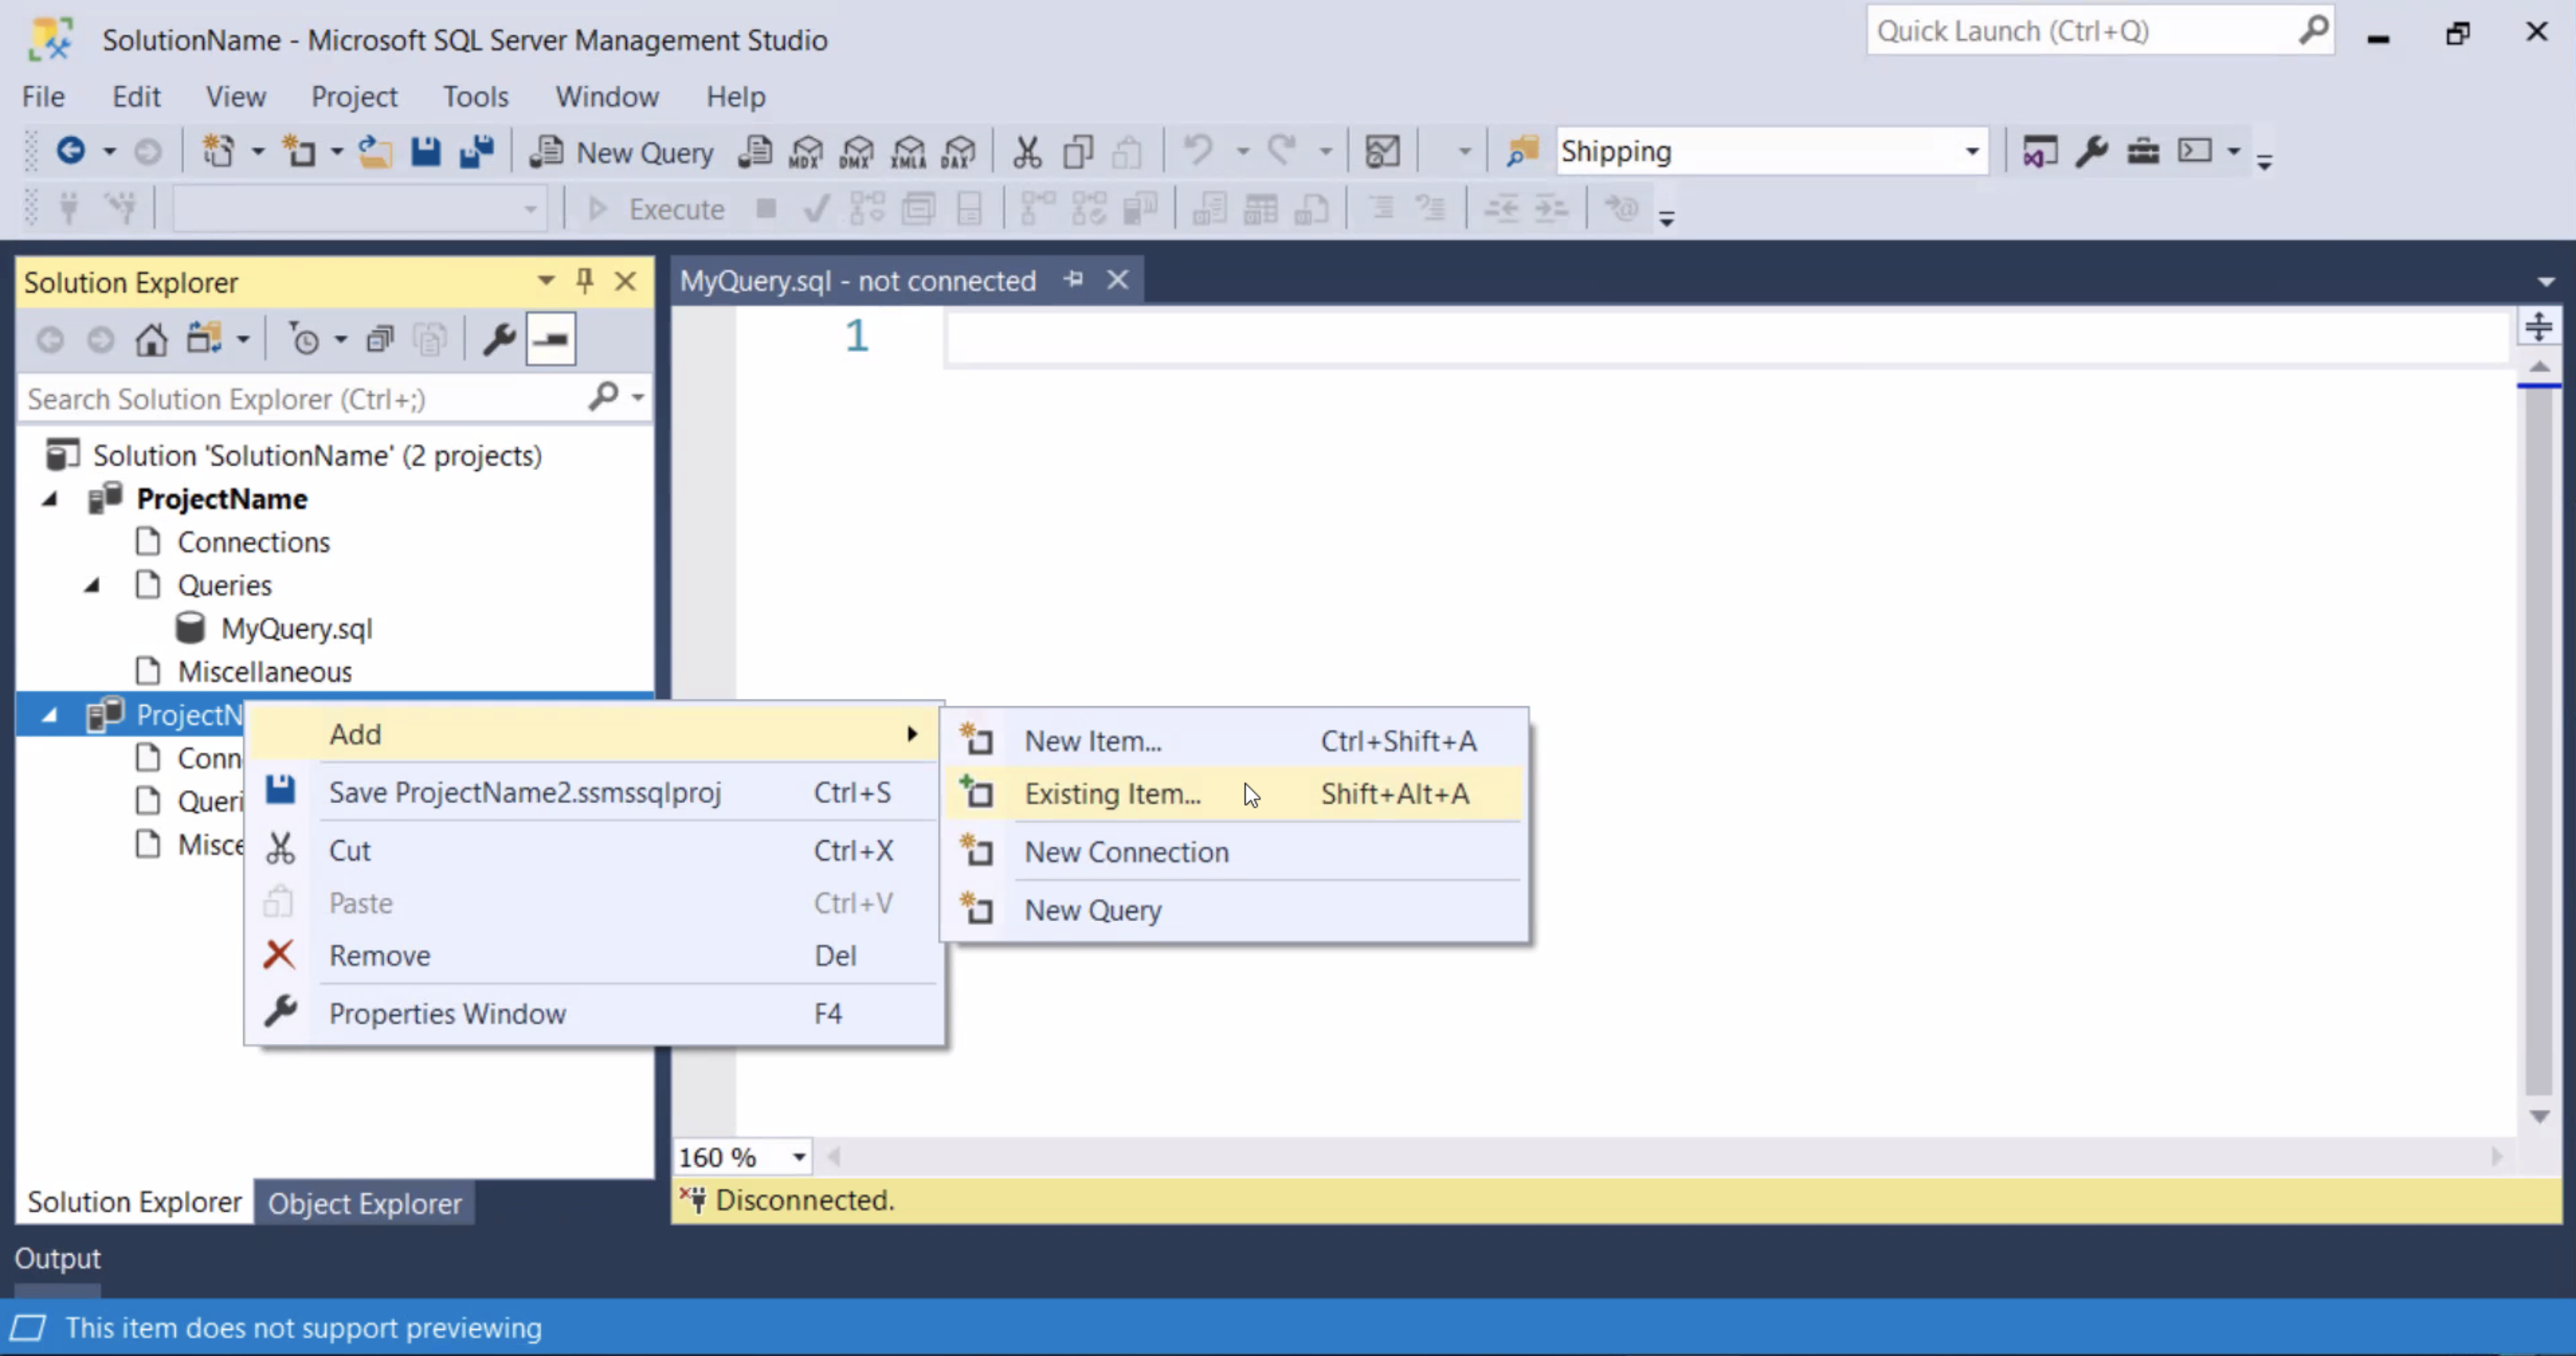
Task: Open the Toolbox icon in main toolbar
Action: tap(2143, 151)
